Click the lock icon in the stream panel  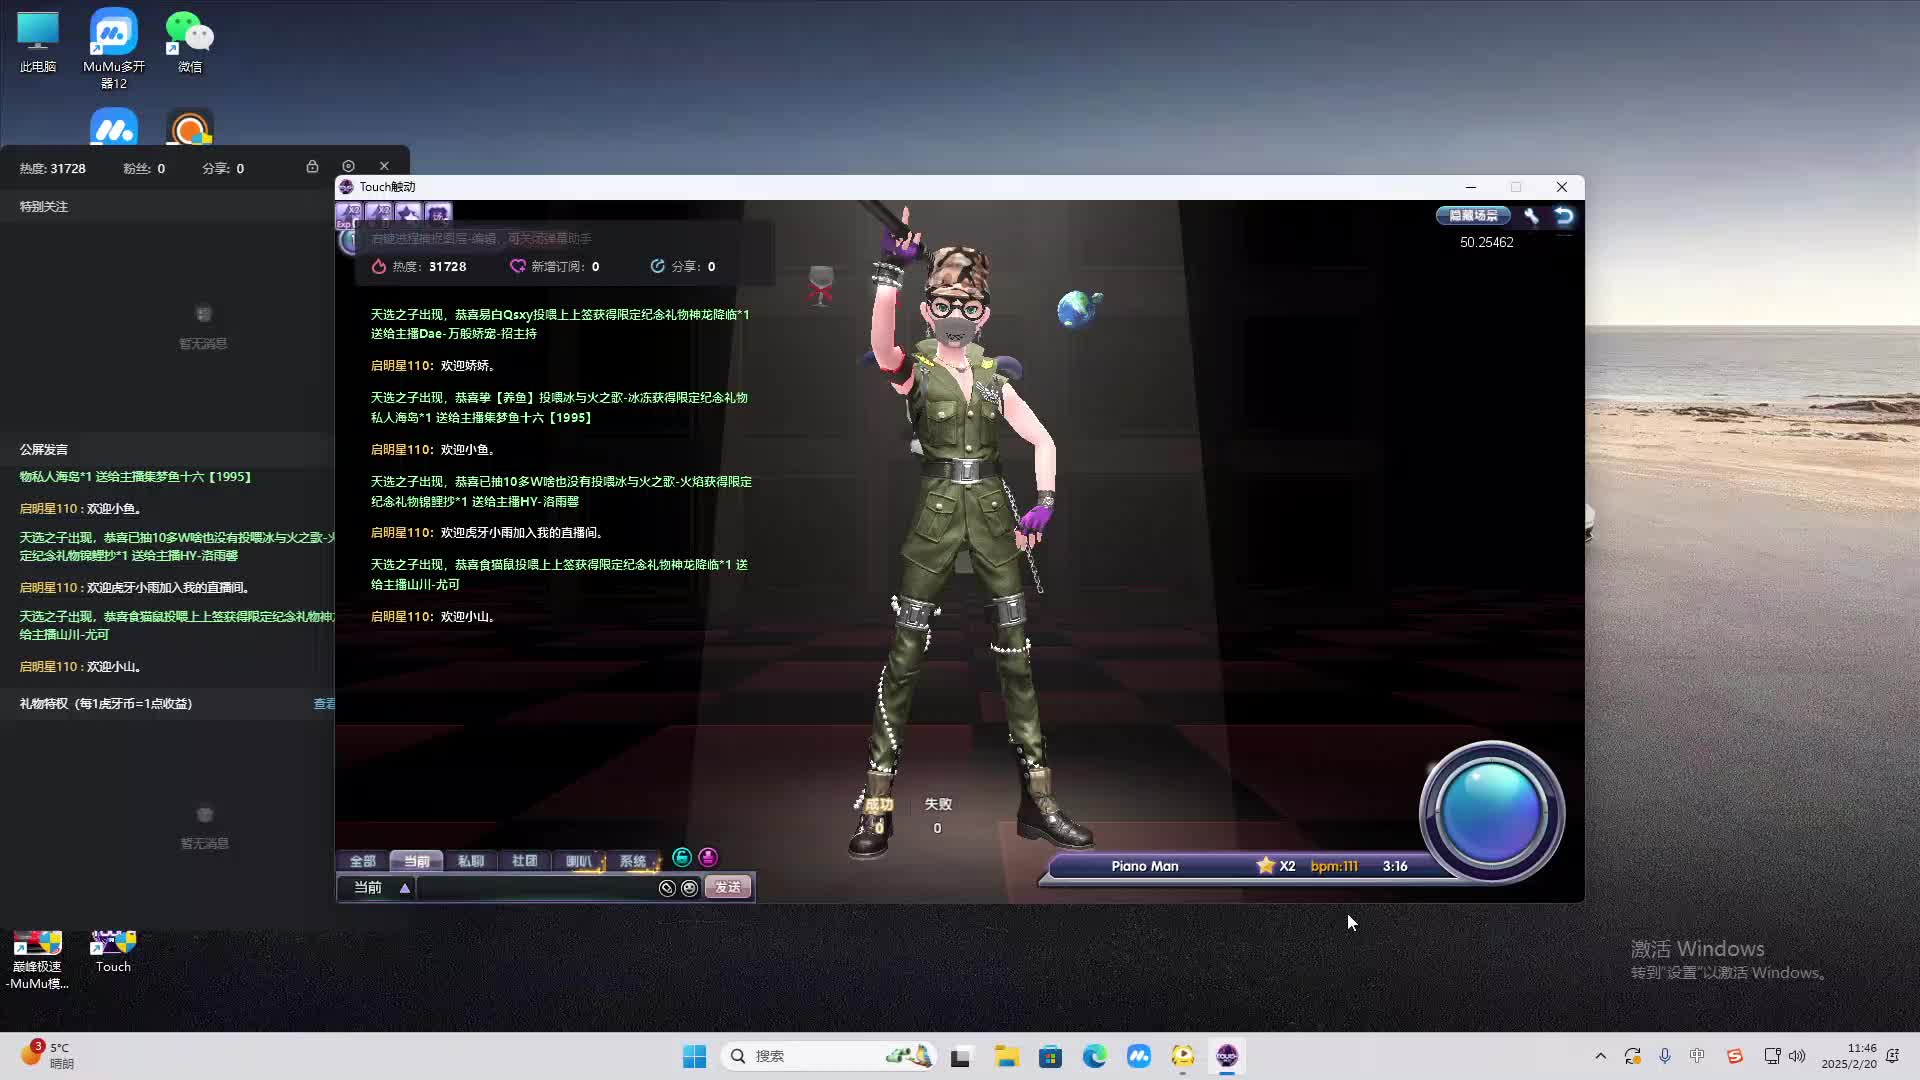[x=312, y=167]
